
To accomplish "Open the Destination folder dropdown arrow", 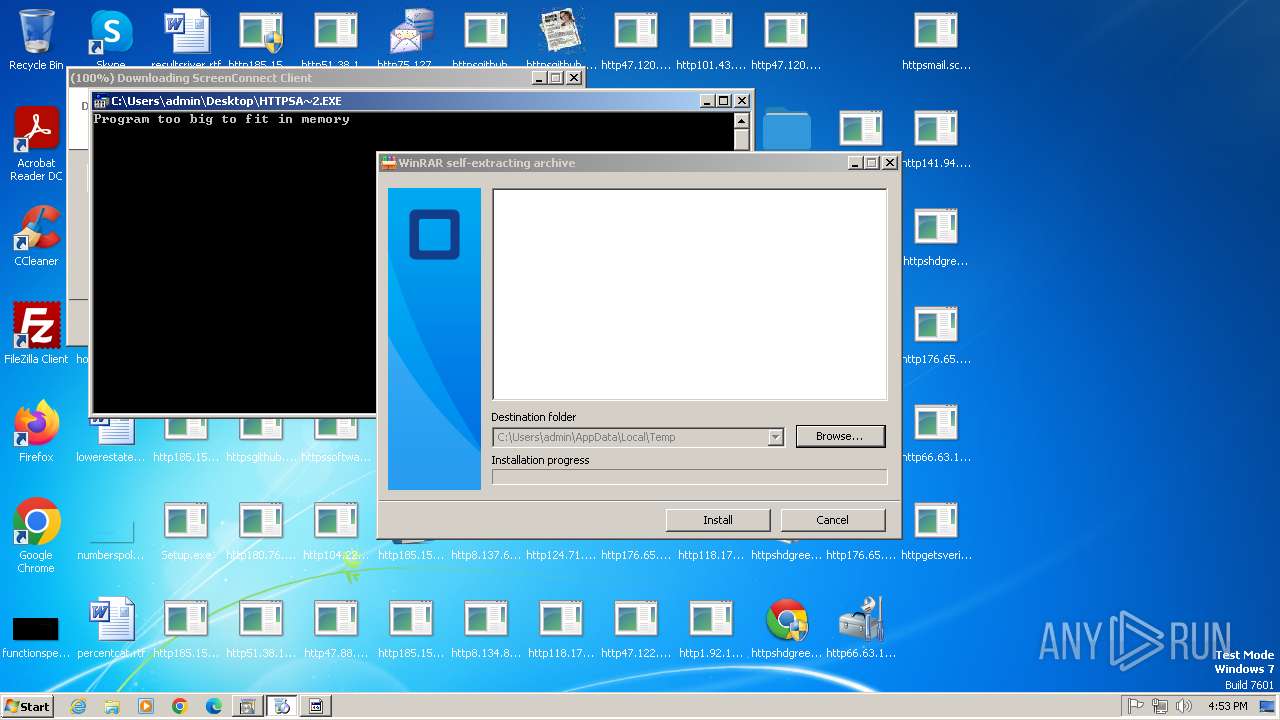I will 775,437.
